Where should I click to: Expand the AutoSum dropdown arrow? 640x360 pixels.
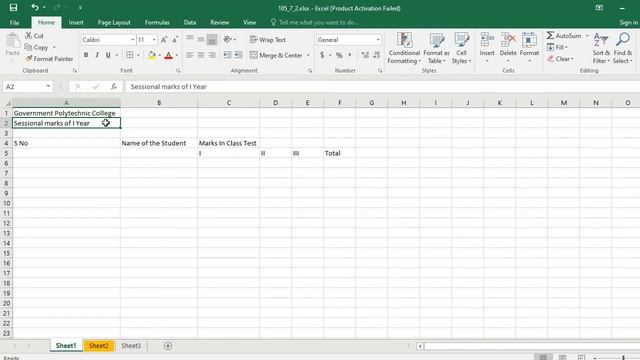click(x=587, y=36)
